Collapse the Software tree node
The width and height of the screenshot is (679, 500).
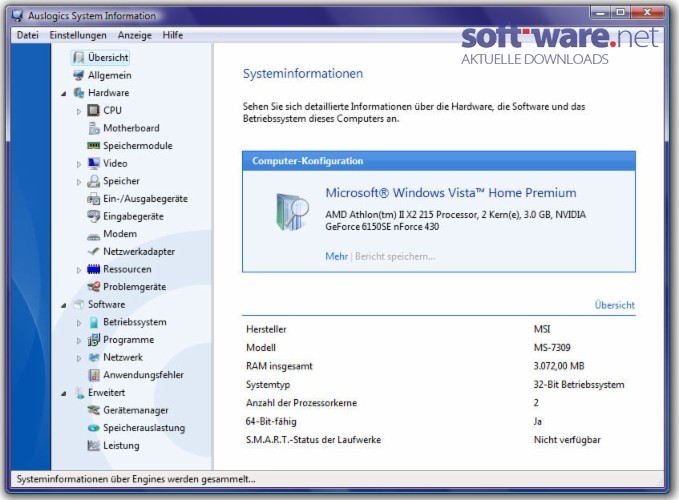tap(64, 305)
